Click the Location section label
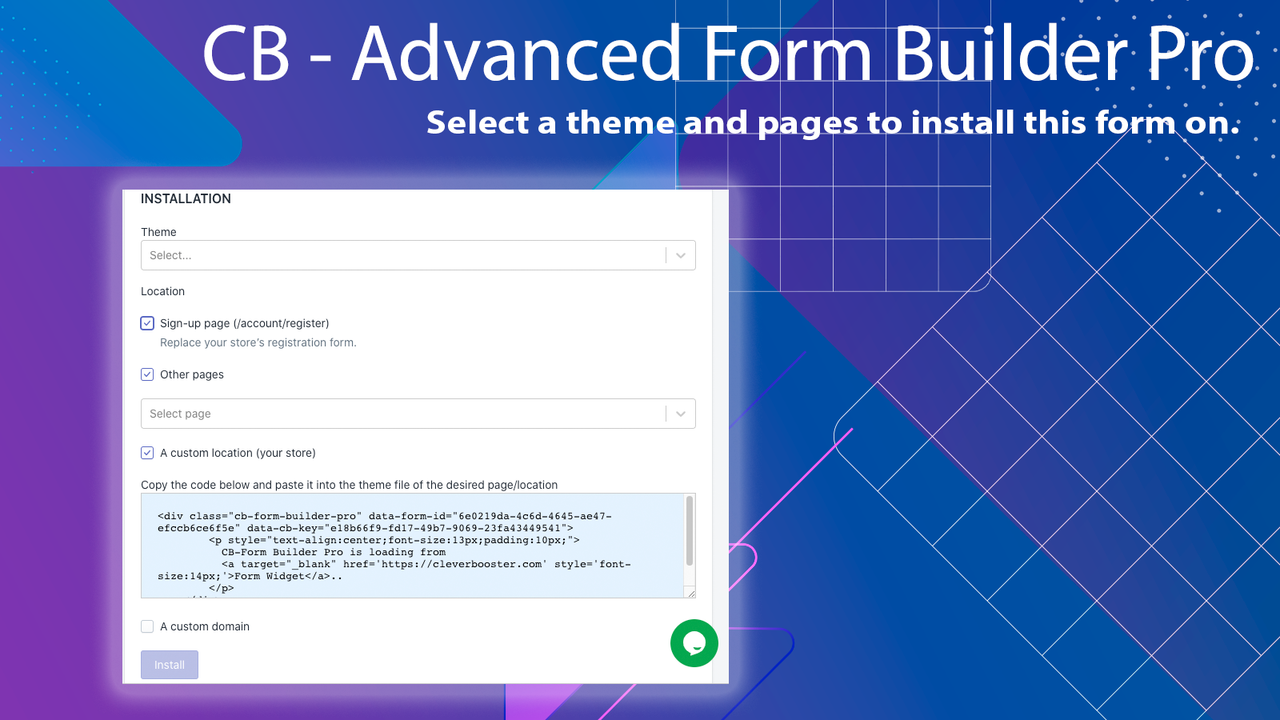 pos(163,291)
